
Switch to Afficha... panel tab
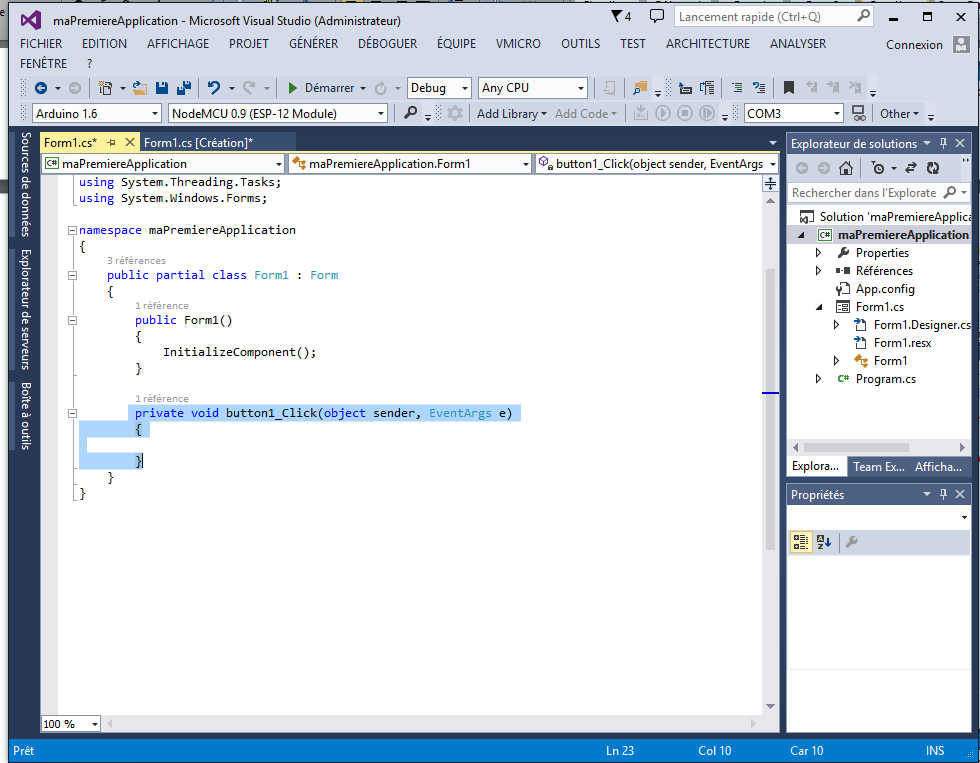939,467
